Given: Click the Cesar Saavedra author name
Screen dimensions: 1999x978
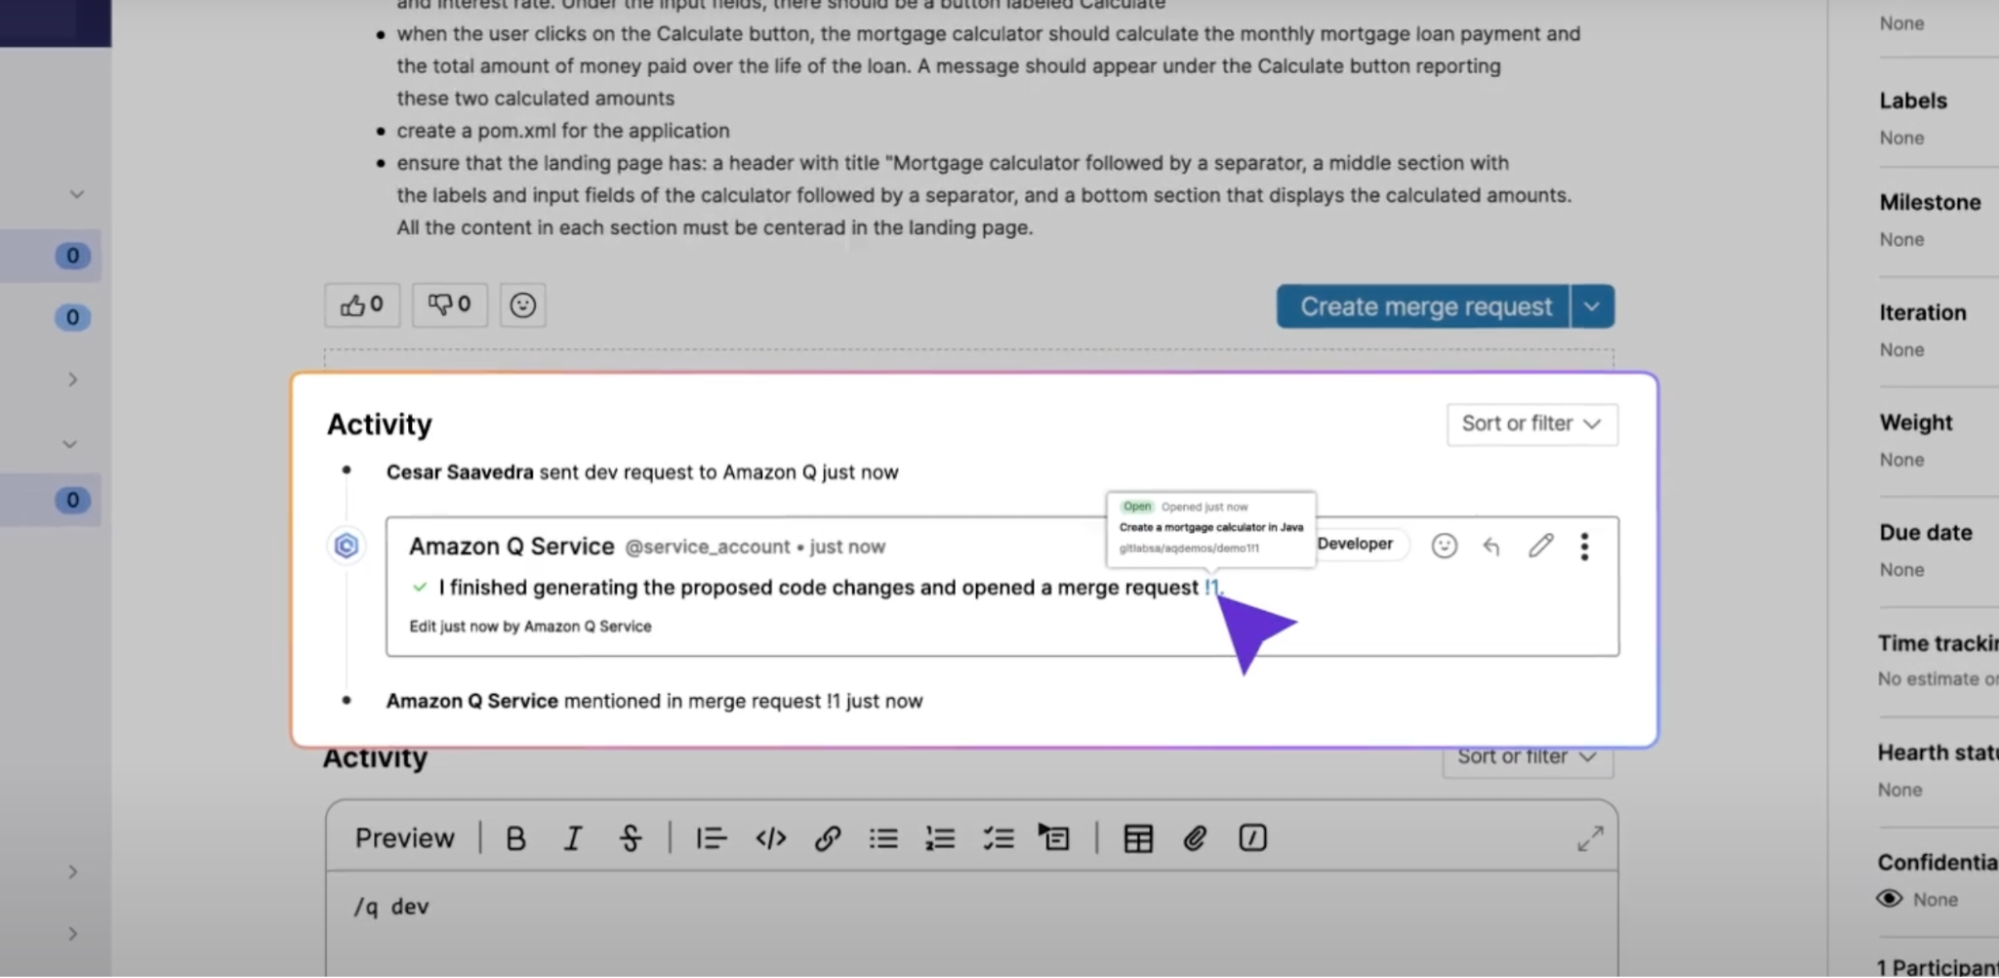Looking at the screenshot, I should tap(460, 472).
